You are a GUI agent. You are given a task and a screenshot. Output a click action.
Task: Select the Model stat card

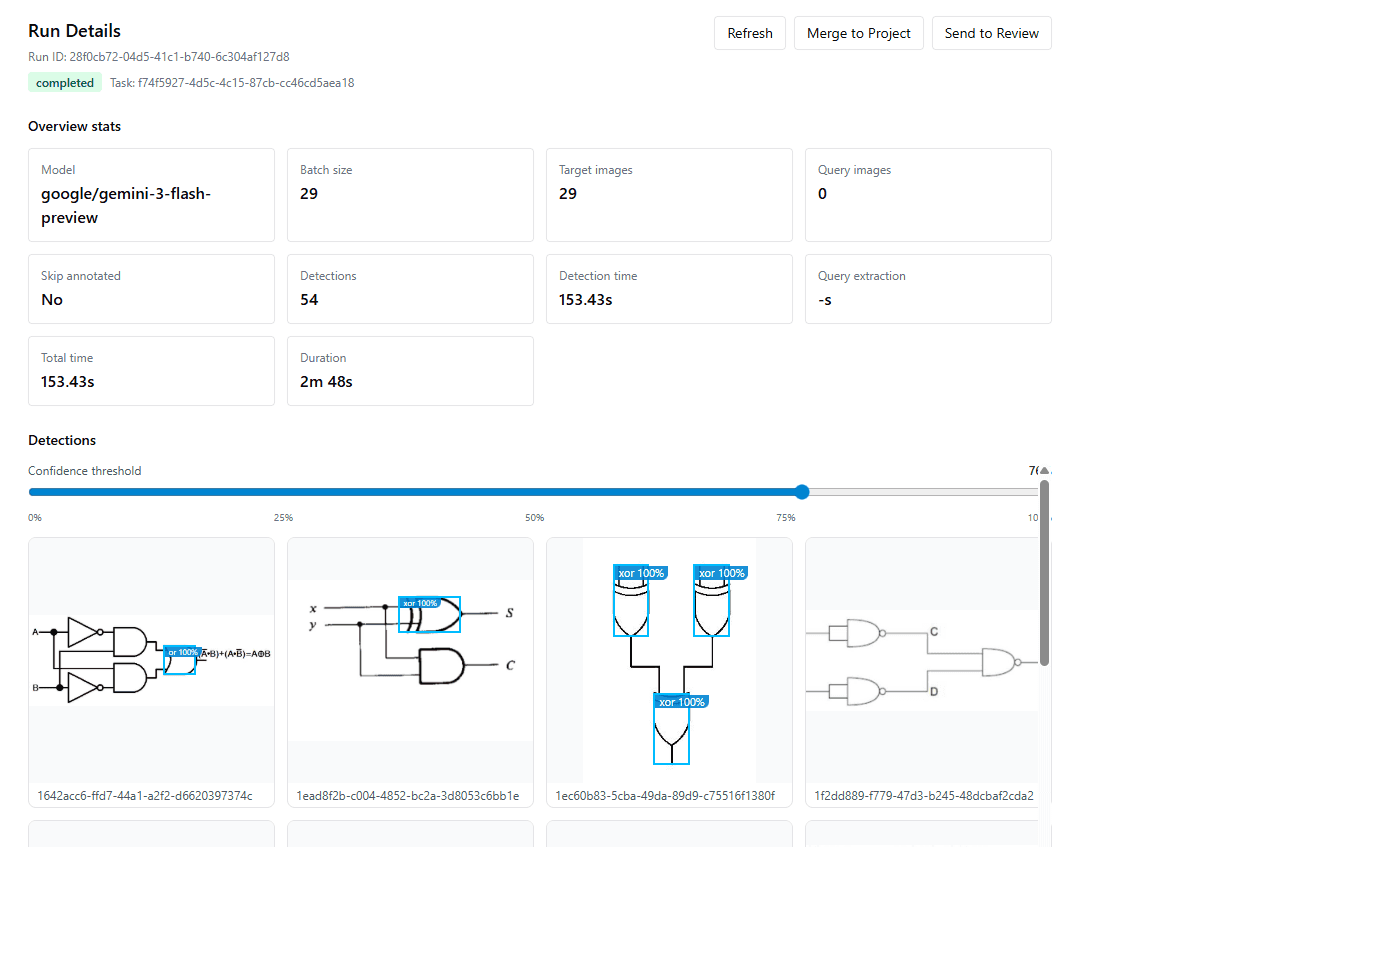151,195
